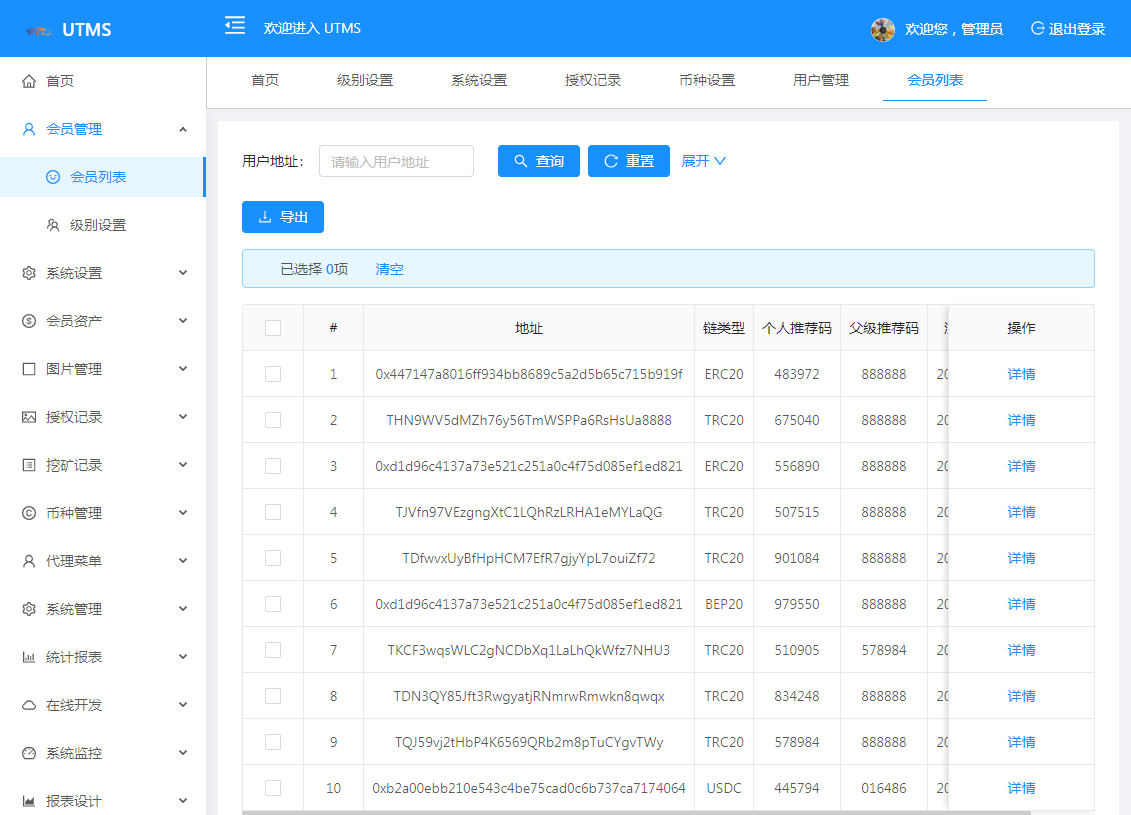Screen dimensions: 1131x815
Task: Switch to the 授权记录 tab
Action: pos(593,80)
